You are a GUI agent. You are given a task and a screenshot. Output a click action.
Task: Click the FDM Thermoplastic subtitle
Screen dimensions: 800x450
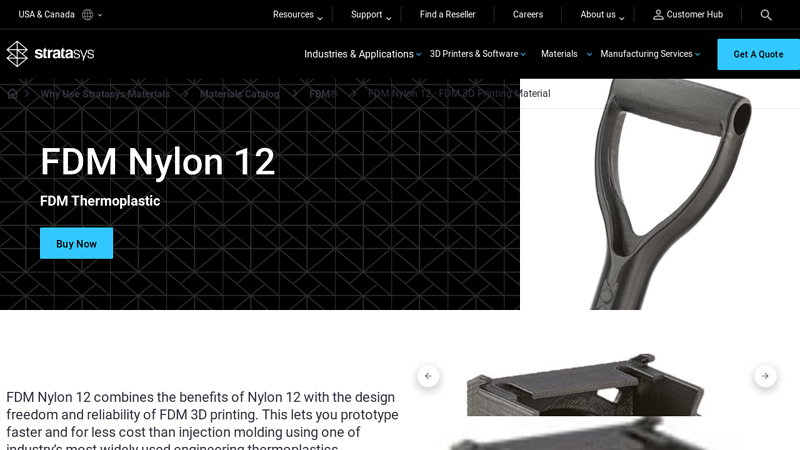[100, 201]
